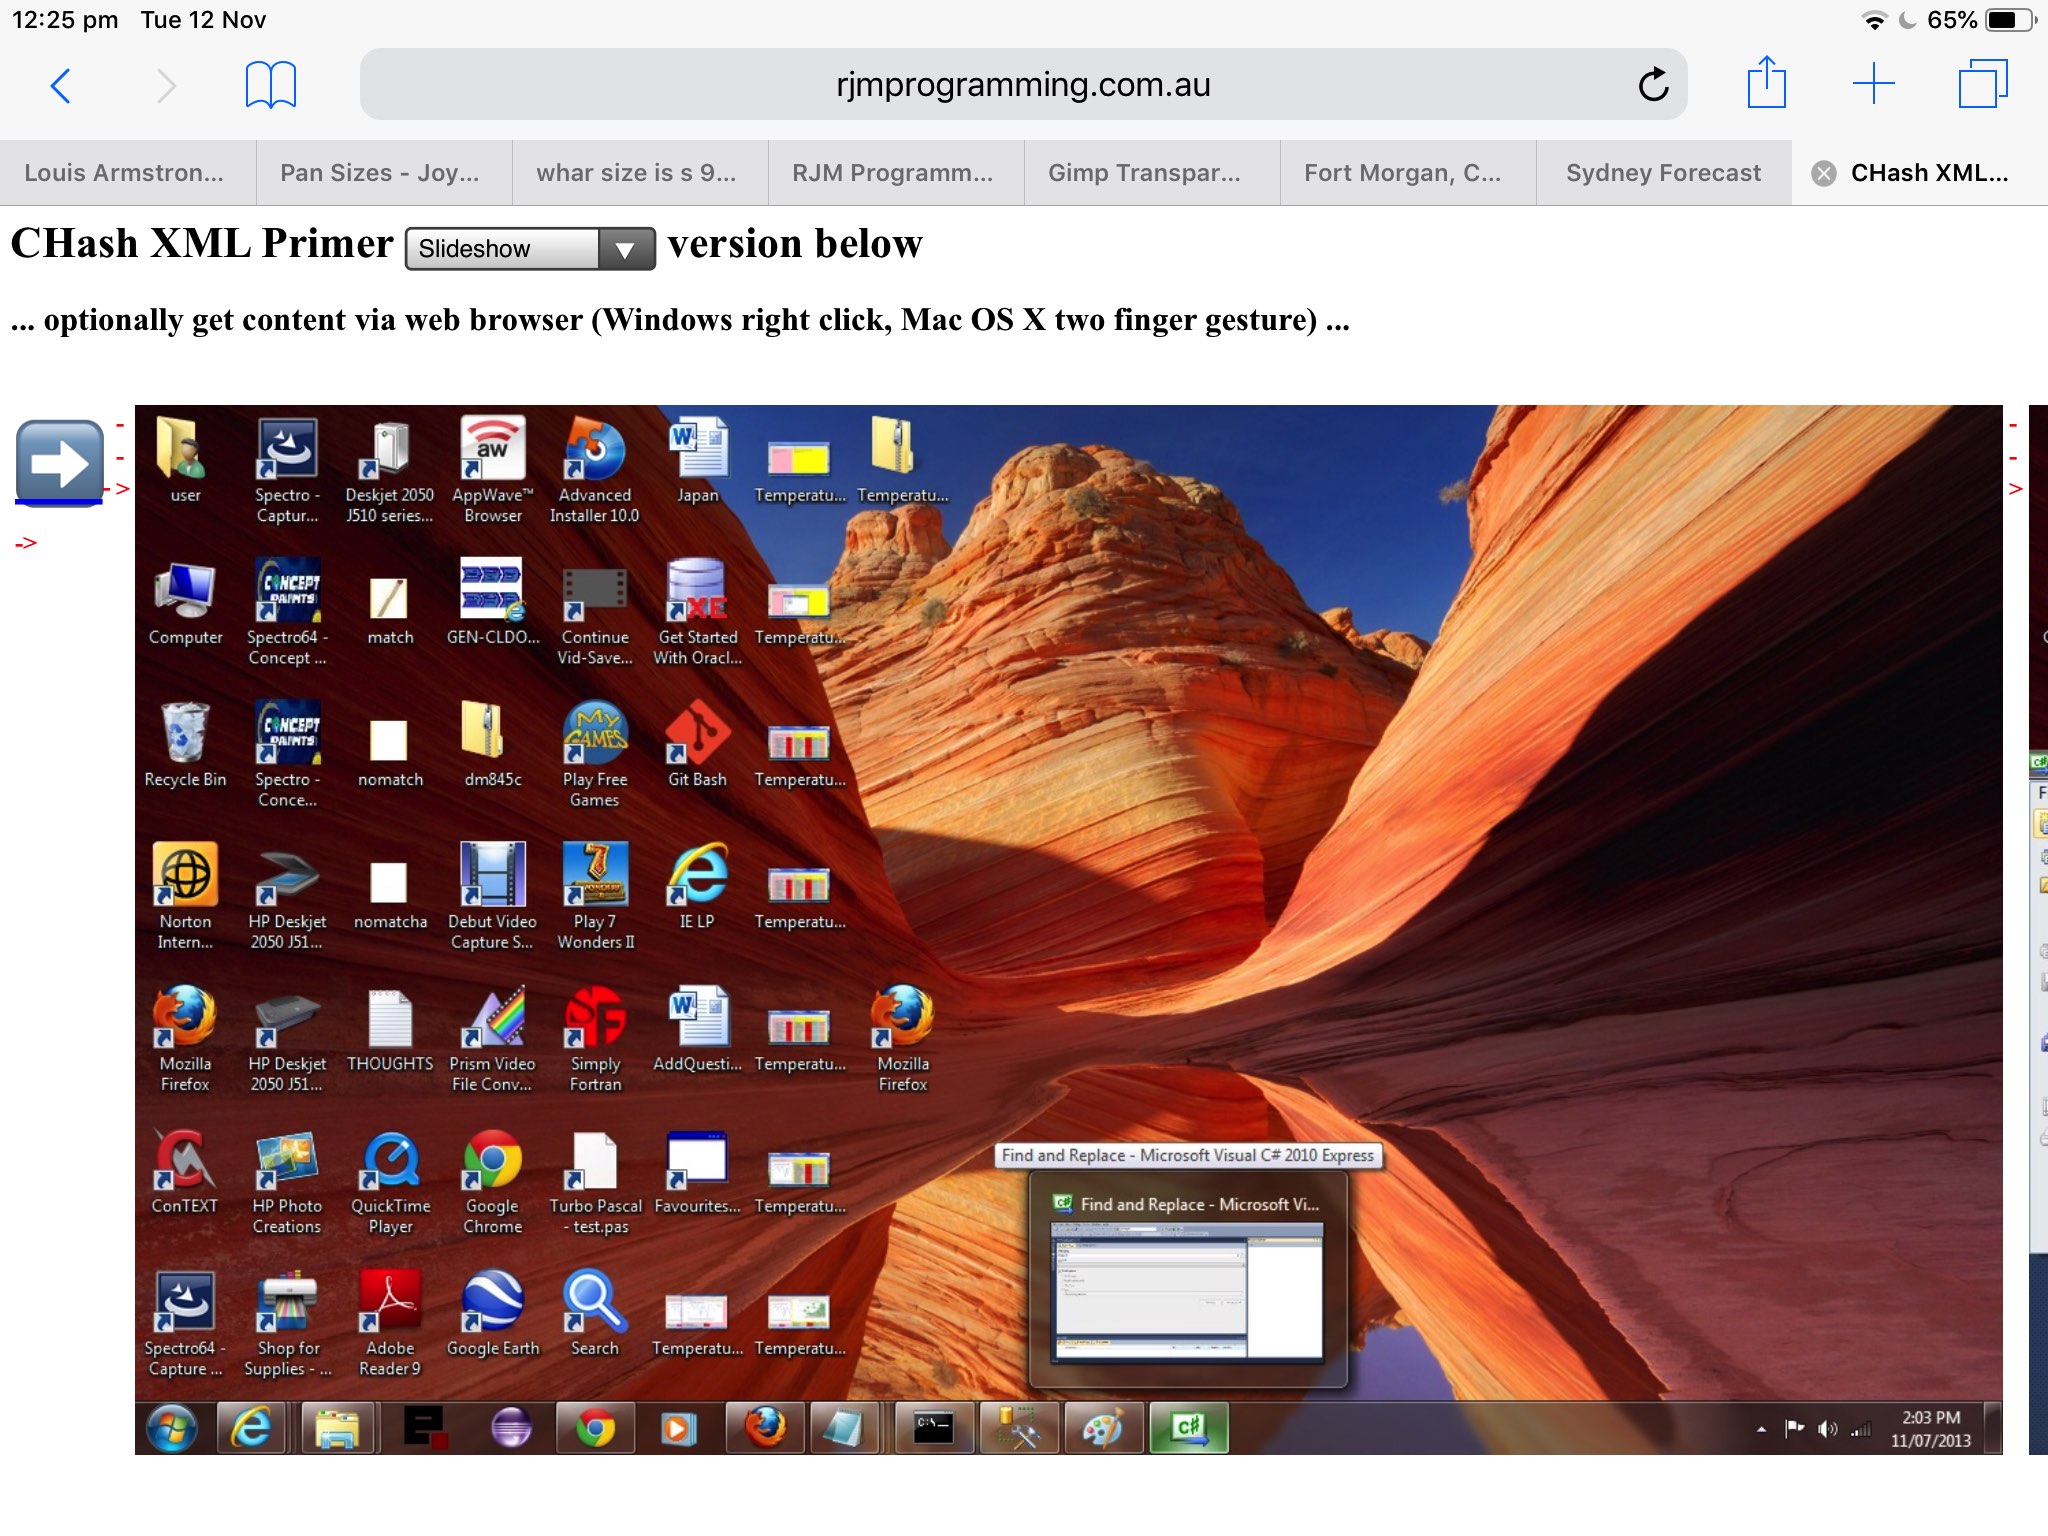Click the Visual C# taskbar button
Screen dimensions: 2048x1536
[1188, 1428]
